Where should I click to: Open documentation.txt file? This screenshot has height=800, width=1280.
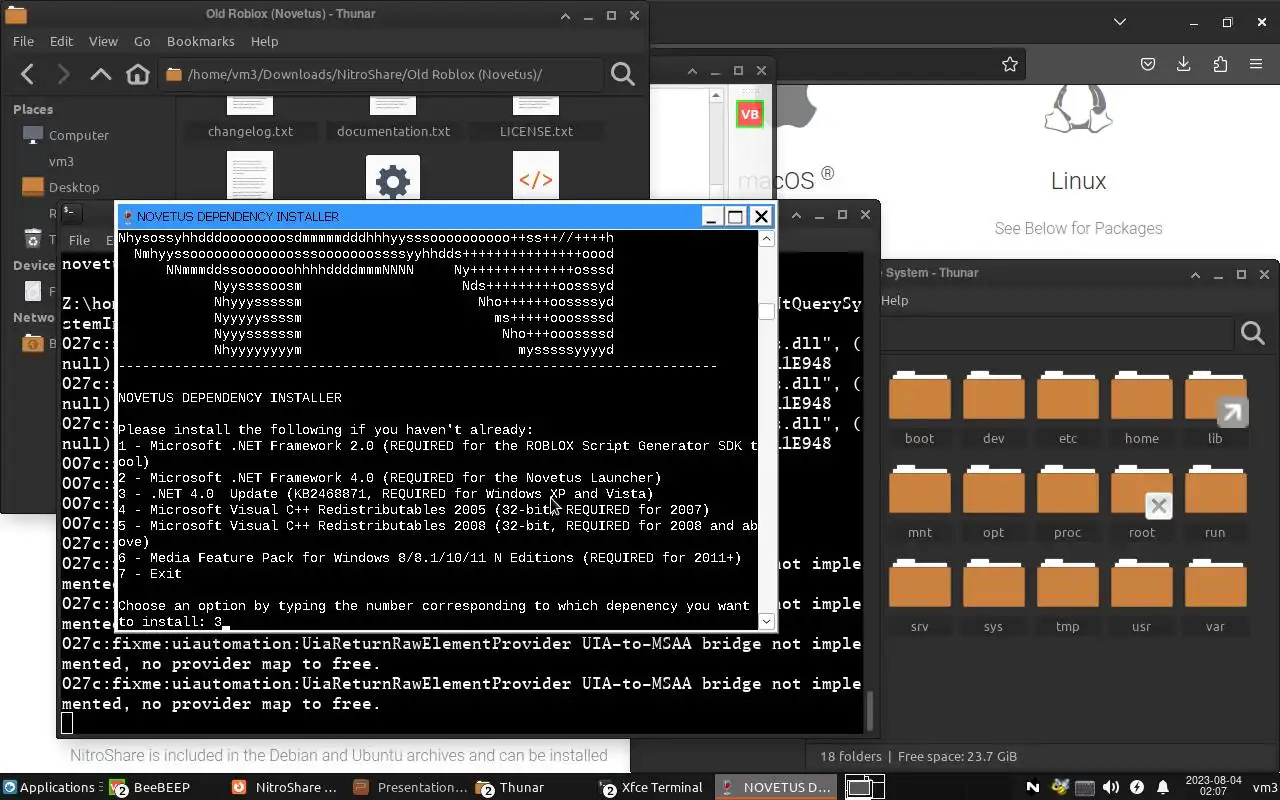click(x=393, y=131)
